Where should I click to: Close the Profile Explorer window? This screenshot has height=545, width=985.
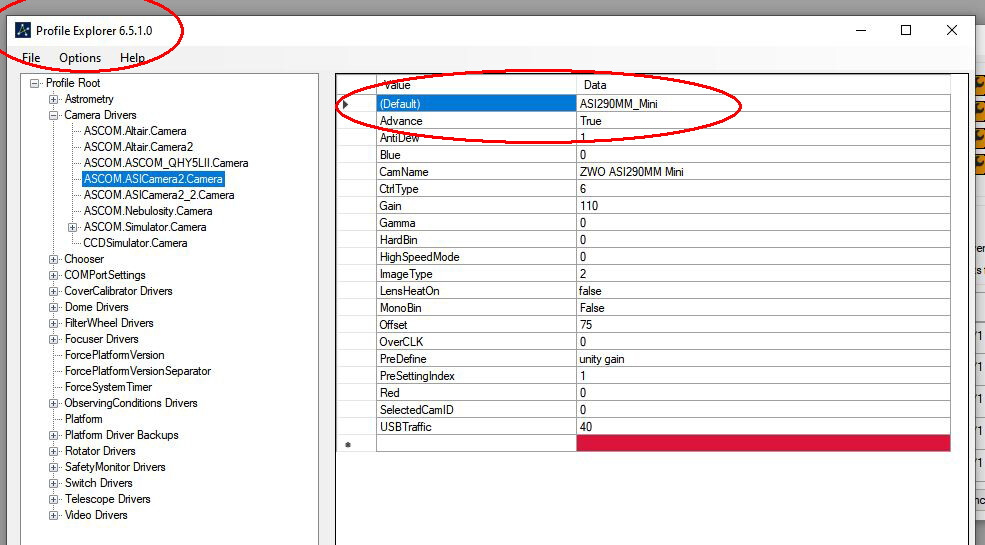(x=952, y=30)
